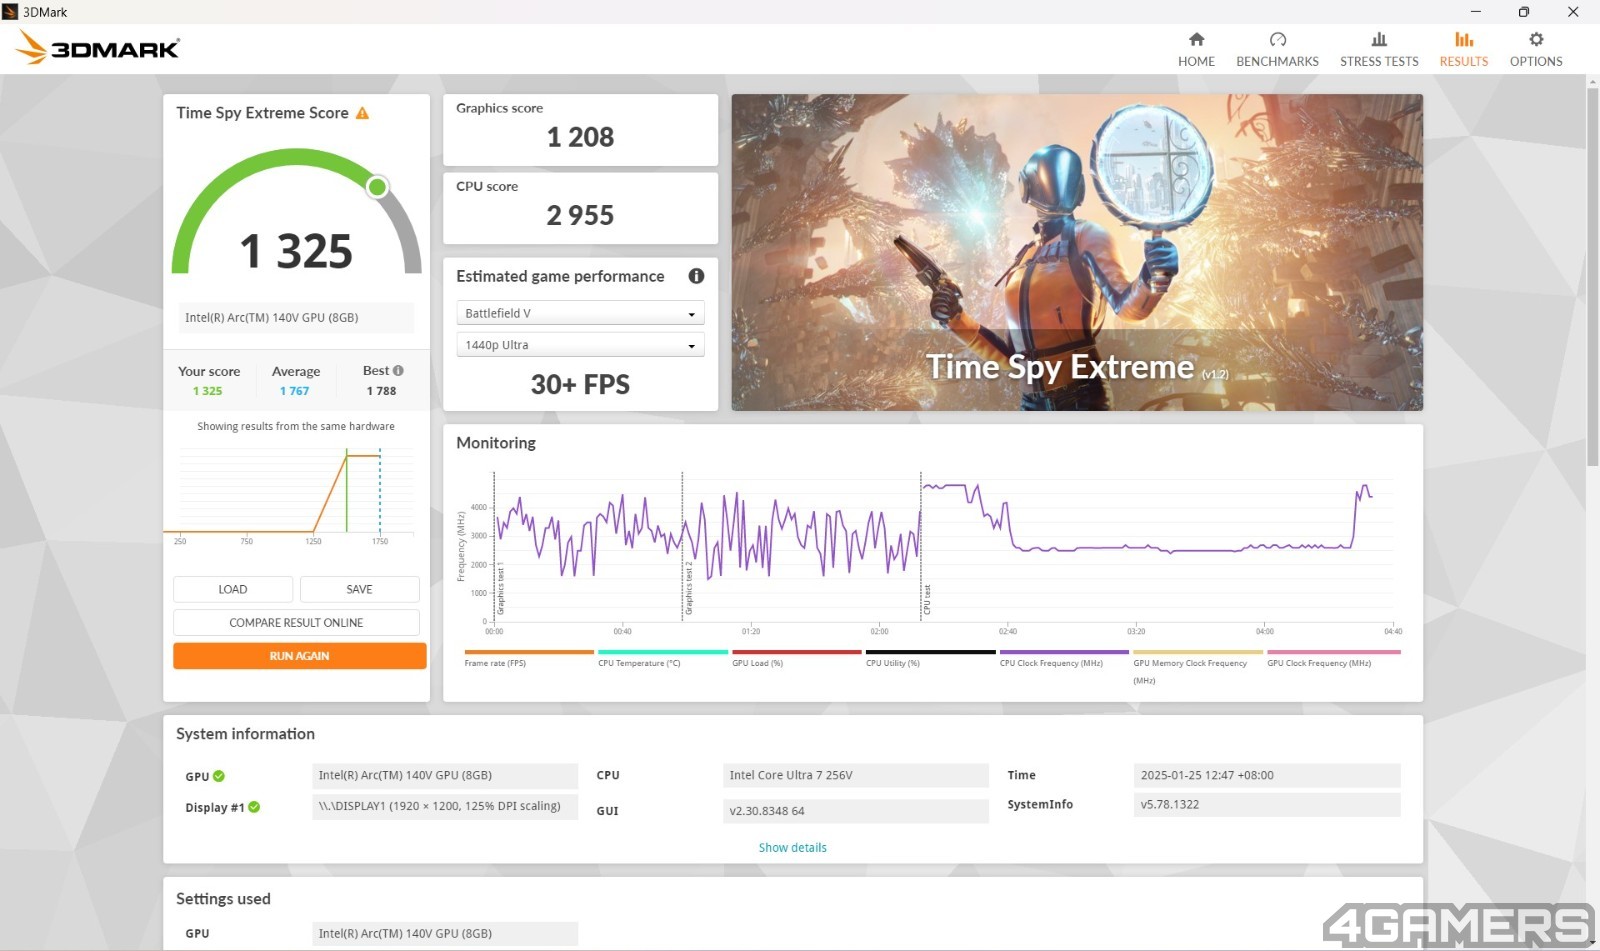Click the Best score info icon

pyautogui.click(x=398, y=370)
